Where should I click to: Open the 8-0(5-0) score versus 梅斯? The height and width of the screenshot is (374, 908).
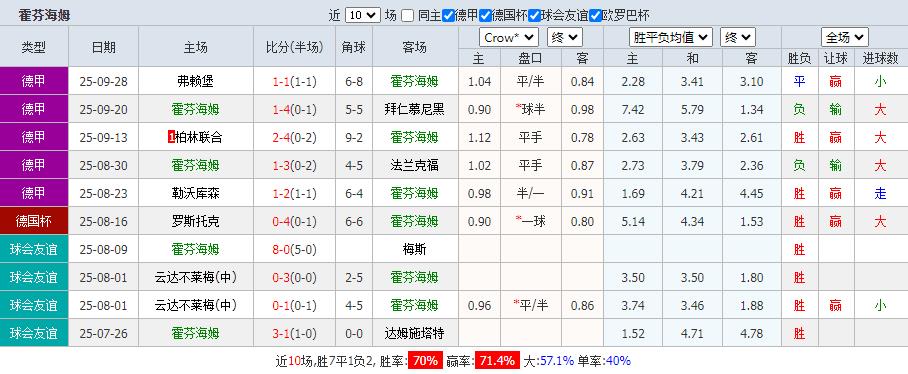click(294, 250)
